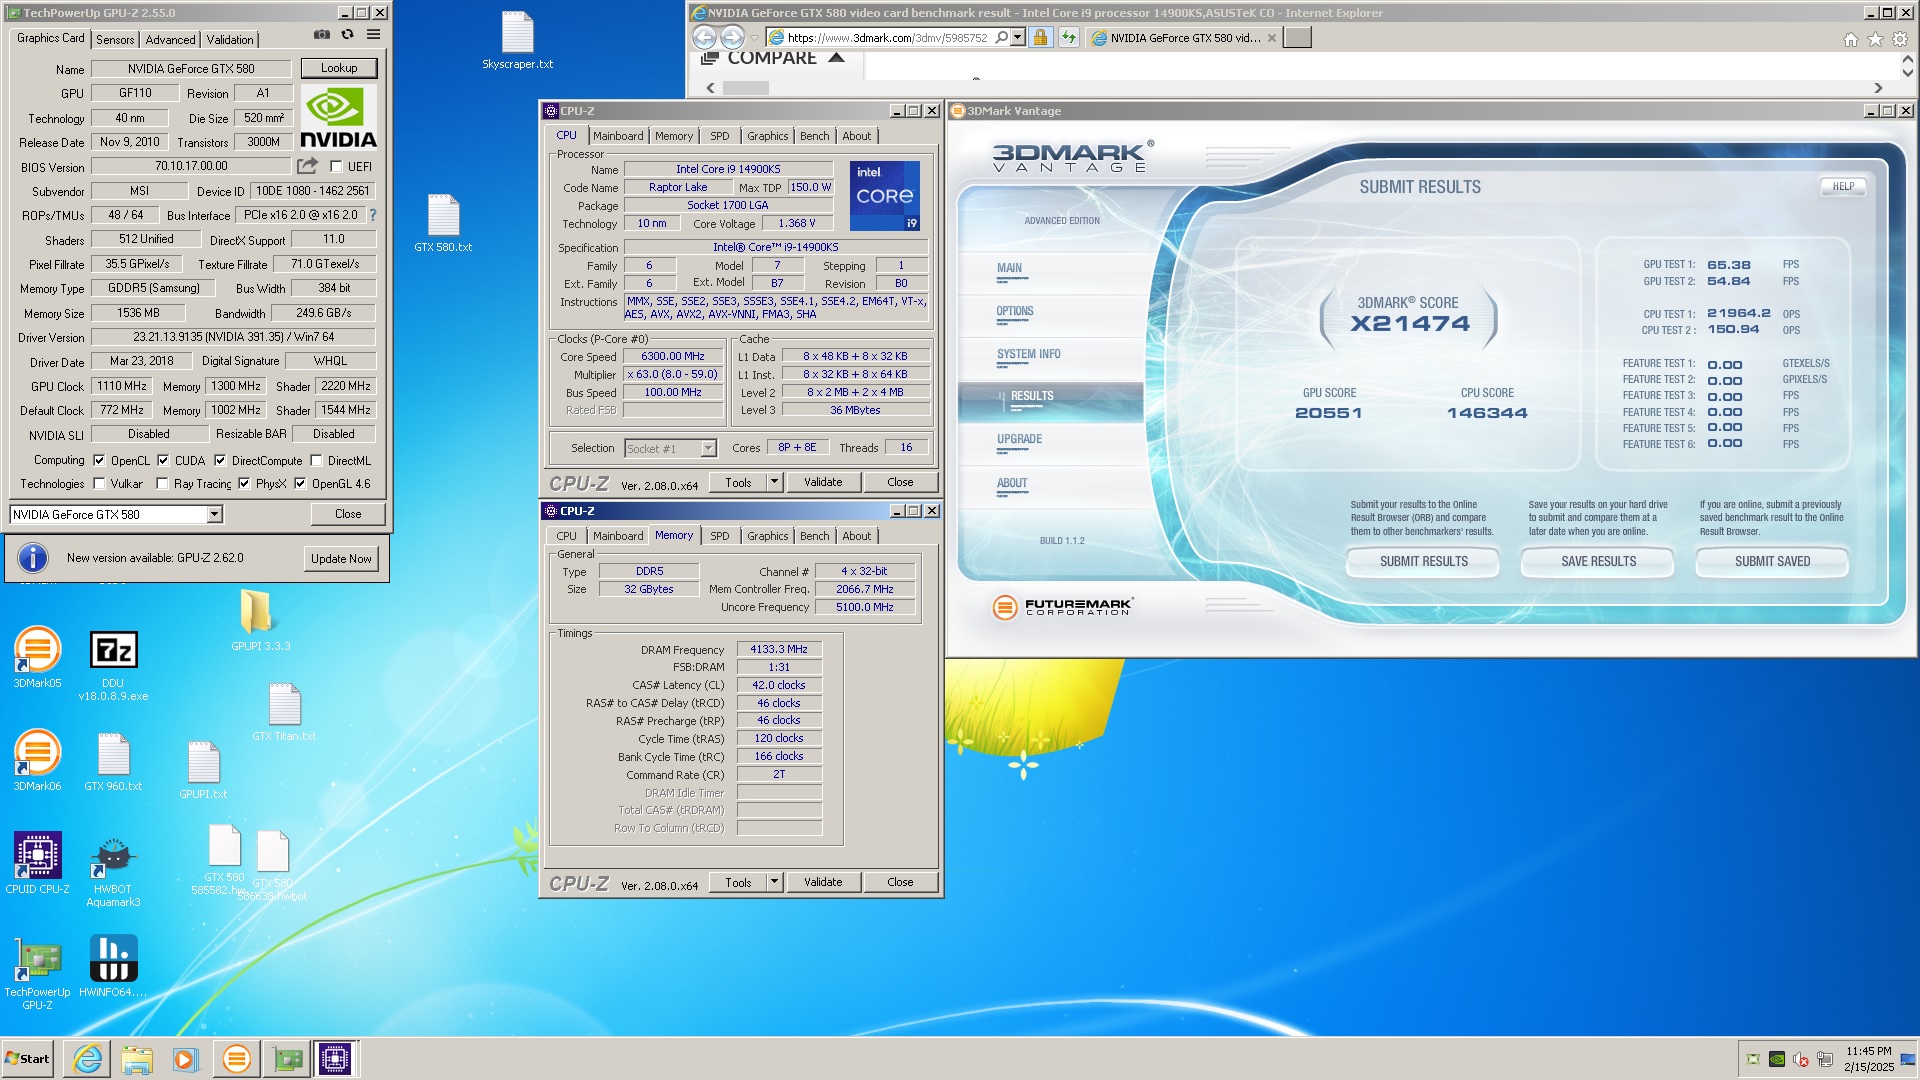This screenshot has height=1080, width=1920.
Task: Click the Internet Explorer back arrow
Action: point(704,38)
